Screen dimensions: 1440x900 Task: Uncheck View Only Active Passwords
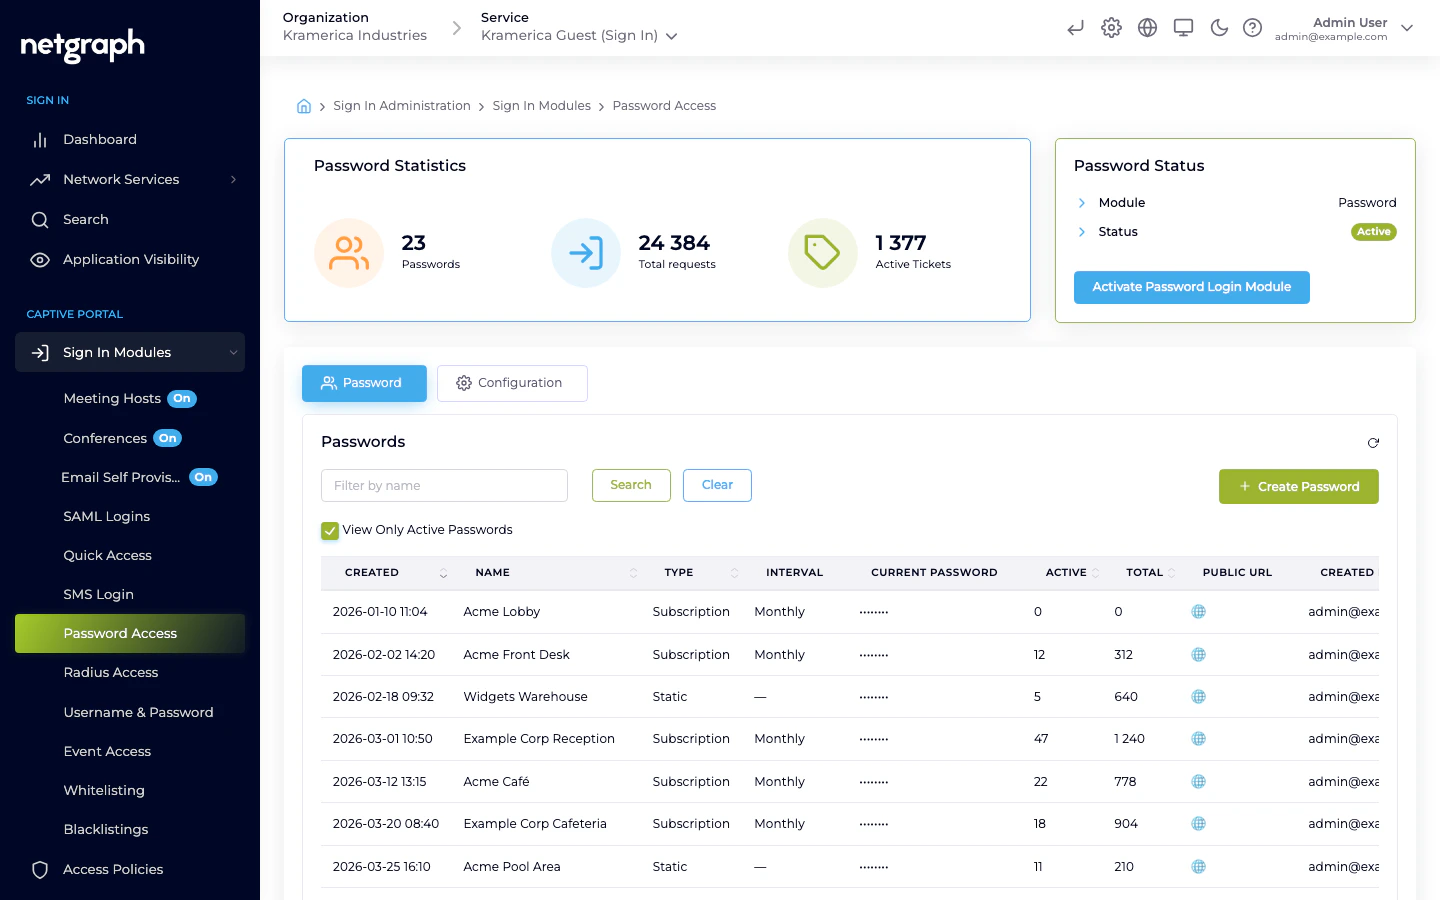(330, 530)
